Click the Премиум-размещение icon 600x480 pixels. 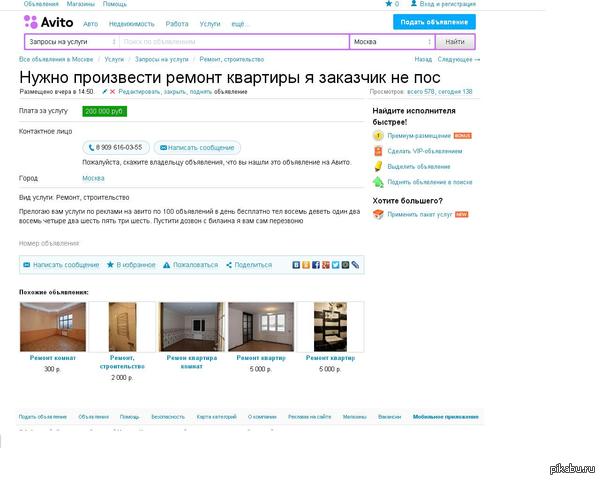378,135
